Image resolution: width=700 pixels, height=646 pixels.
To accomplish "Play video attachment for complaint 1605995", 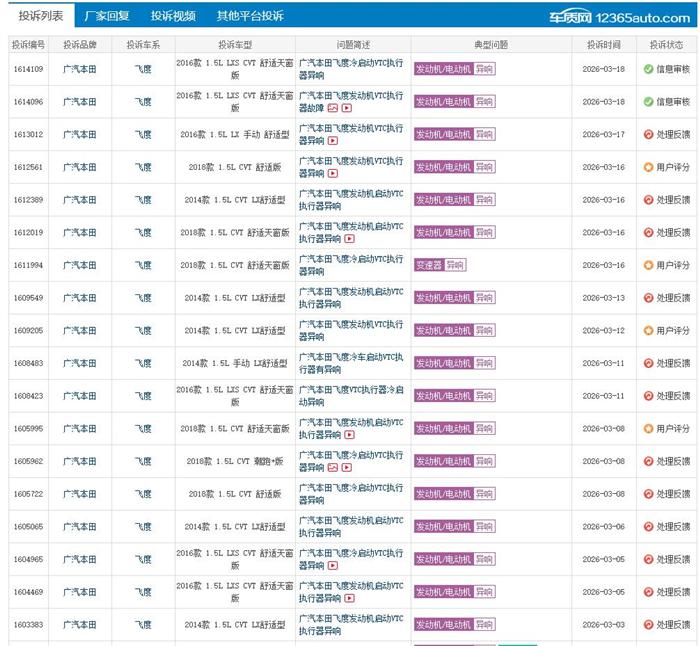I will click(x=349, y=435).
